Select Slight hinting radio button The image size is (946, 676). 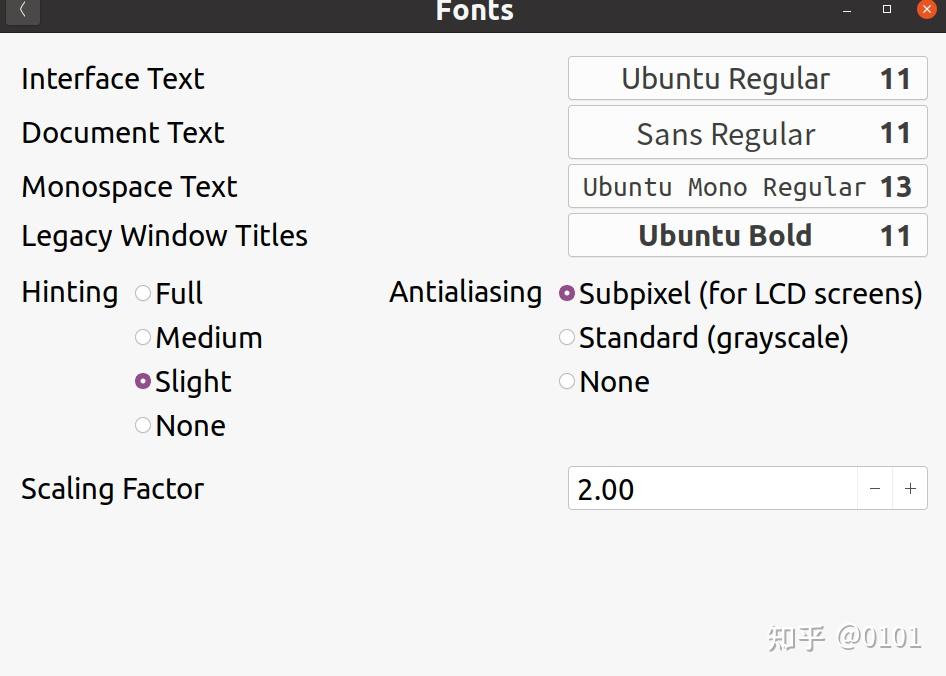(x=143, y=381)
